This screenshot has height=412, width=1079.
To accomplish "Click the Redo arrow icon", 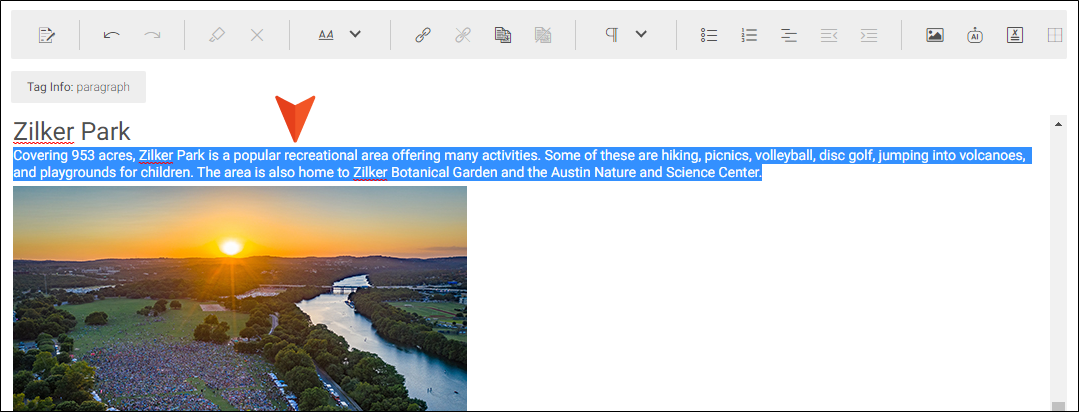I will pyautogui.click(x=152, y=35).
